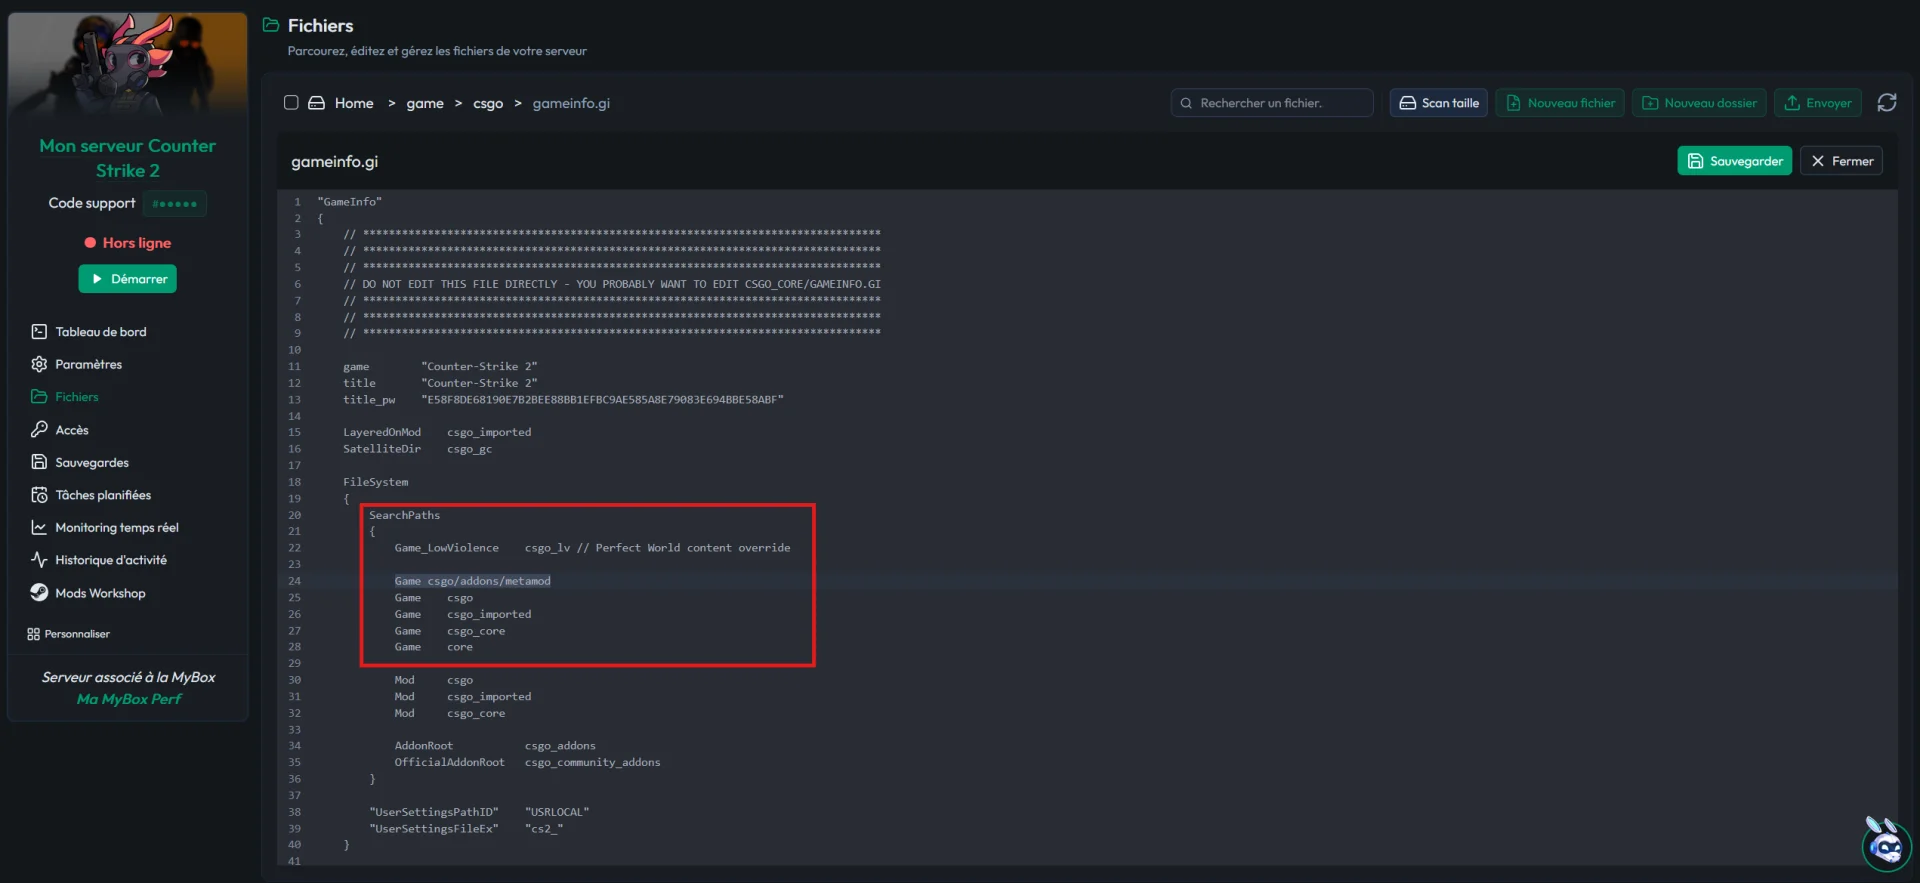This screenshot has width=1920, height=883.
Task: Click the UserSettingsPathID line
Action: tap(479, 812)
